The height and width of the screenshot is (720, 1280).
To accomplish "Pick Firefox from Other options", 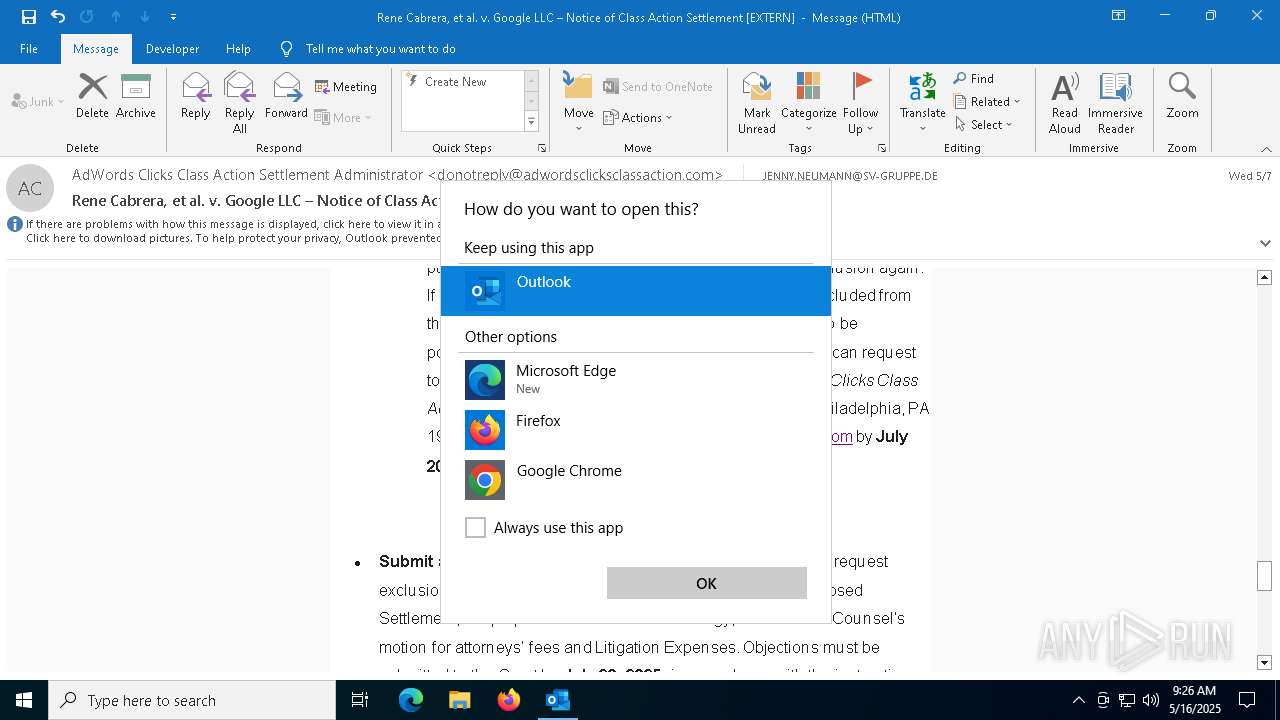I will (x=636, y=430).
